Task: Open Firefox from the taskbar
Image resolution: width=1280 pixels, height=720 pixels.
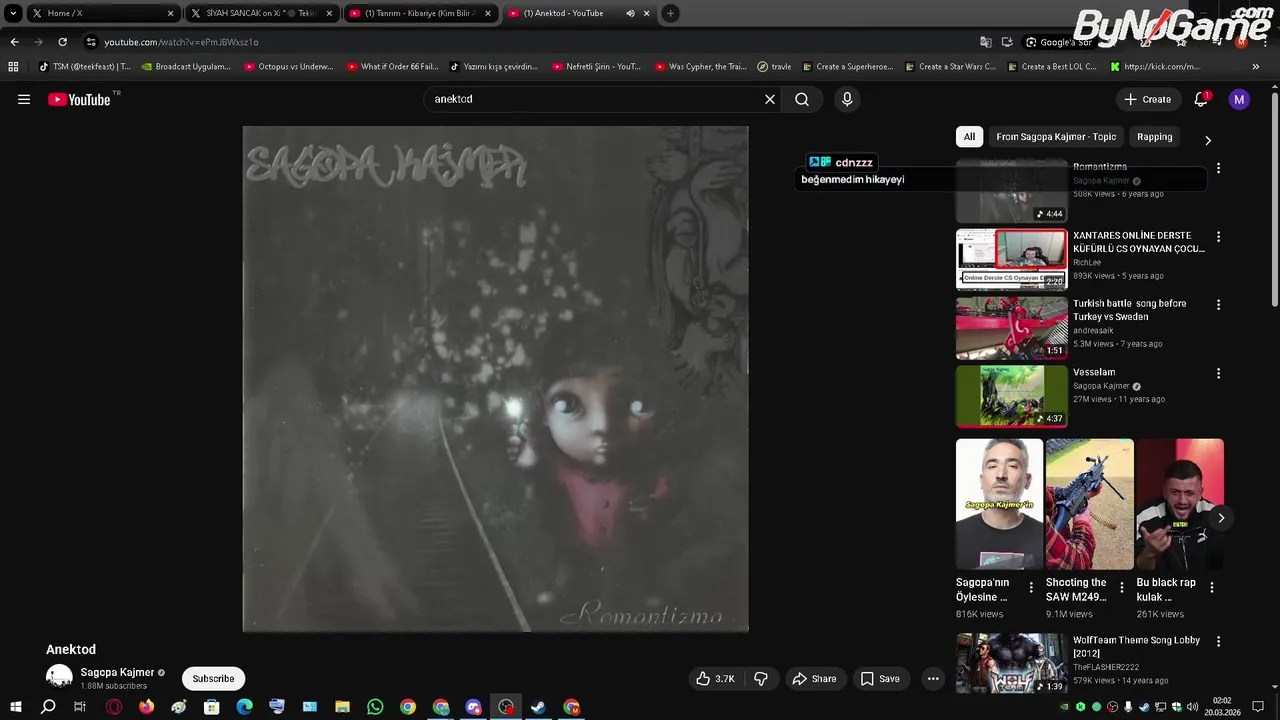Action: point(146,707)
